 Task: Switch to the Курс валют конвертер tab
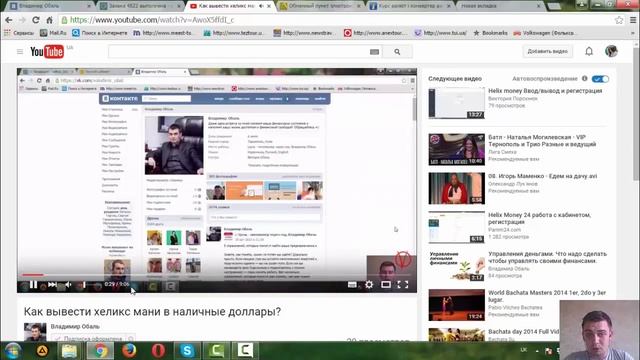[410, 6]
